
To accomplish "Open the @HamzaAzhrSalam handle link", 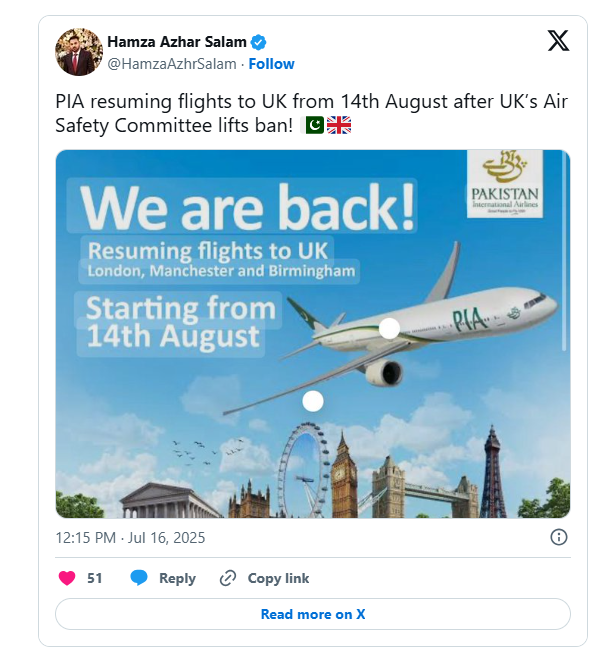I will pyautogui.click(x=172, y=64).
